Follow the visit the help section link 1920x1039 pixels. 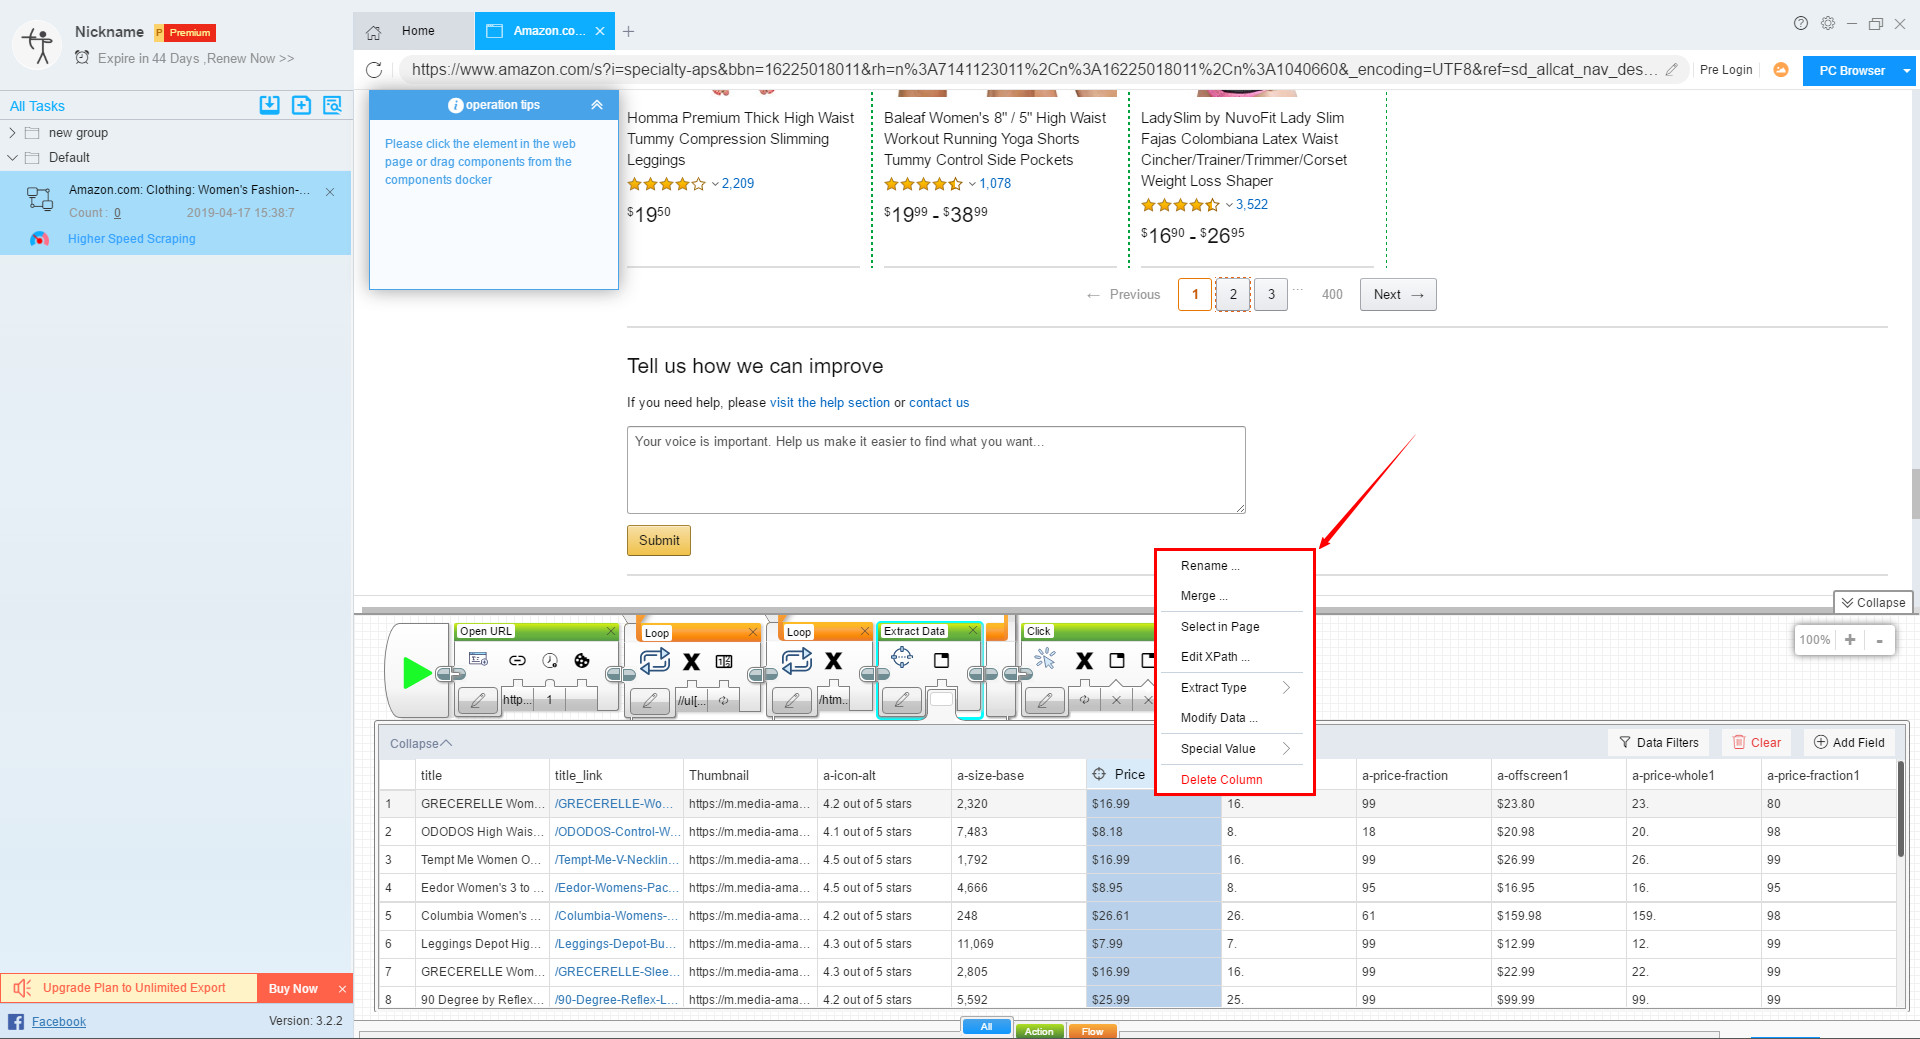pyautogui.click(x=830, y=403)
